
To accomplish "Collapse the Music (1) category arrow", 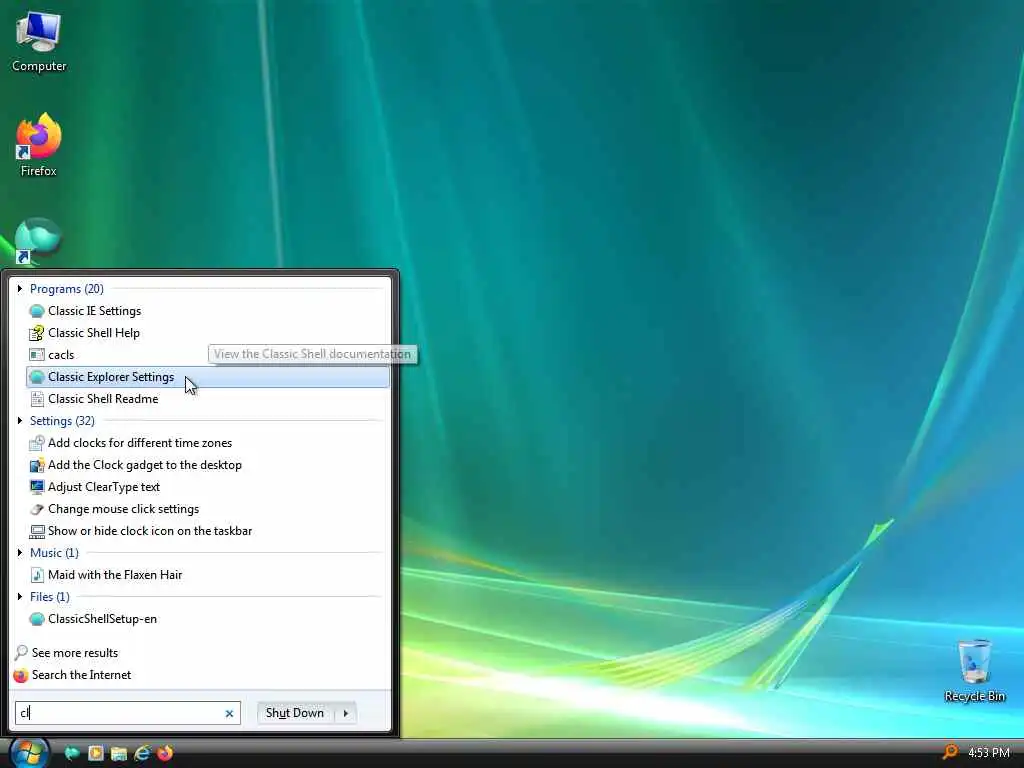I will pyautogui.click(x=20, y=552).
